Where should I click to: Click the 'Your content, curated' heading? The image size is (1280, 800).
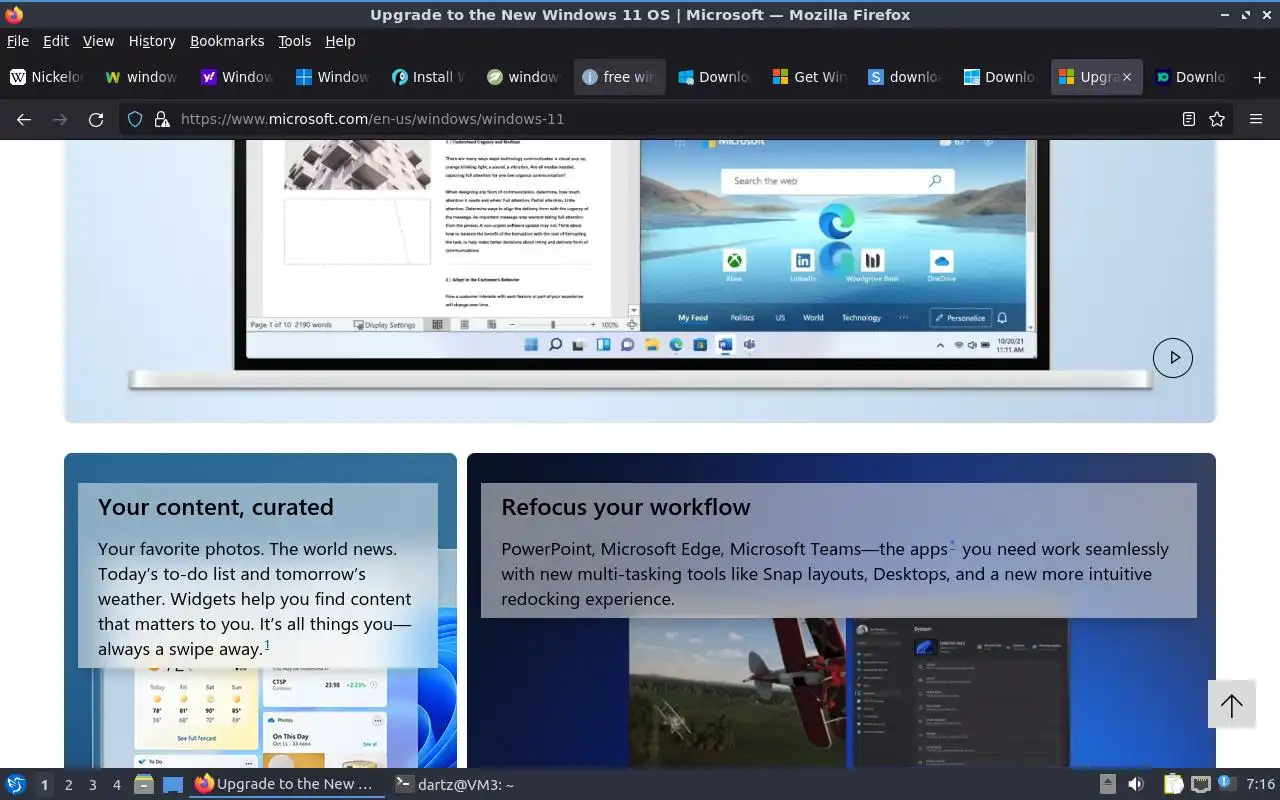click(216, 507)
